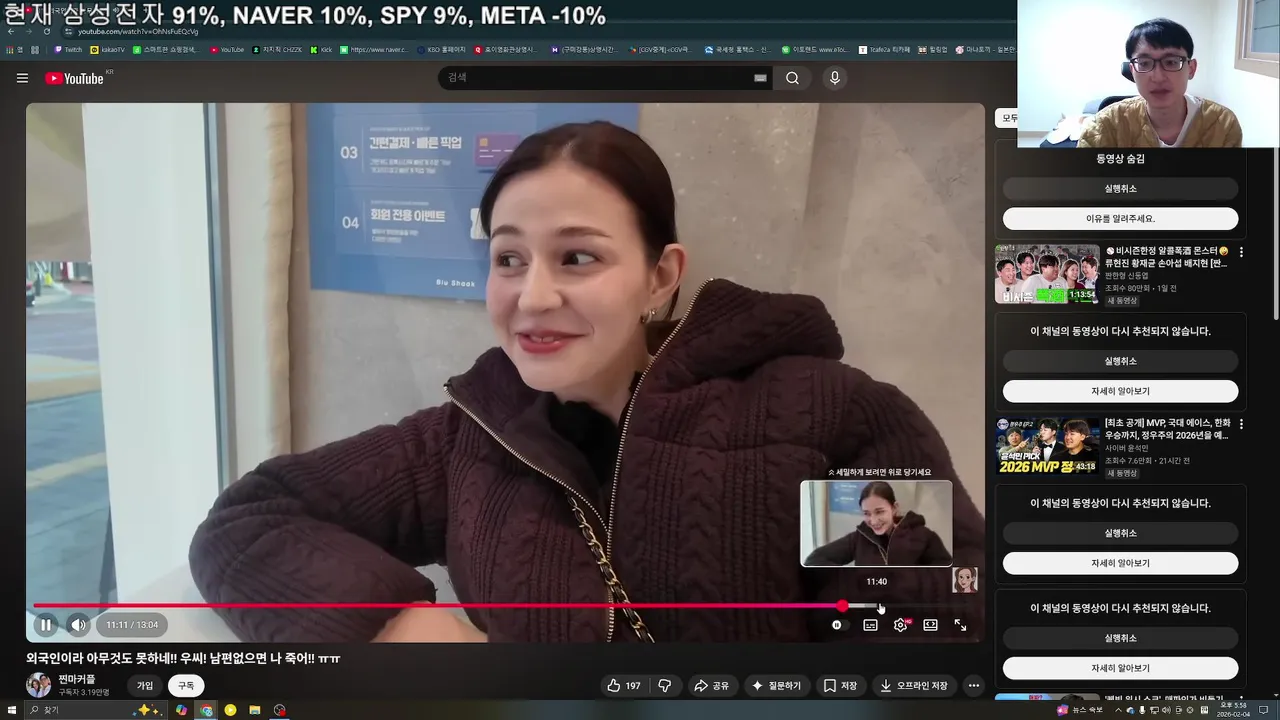Open 비시즌한정 알콜폭룡 몬스터 video thumbnail

tap(1046, 274)
